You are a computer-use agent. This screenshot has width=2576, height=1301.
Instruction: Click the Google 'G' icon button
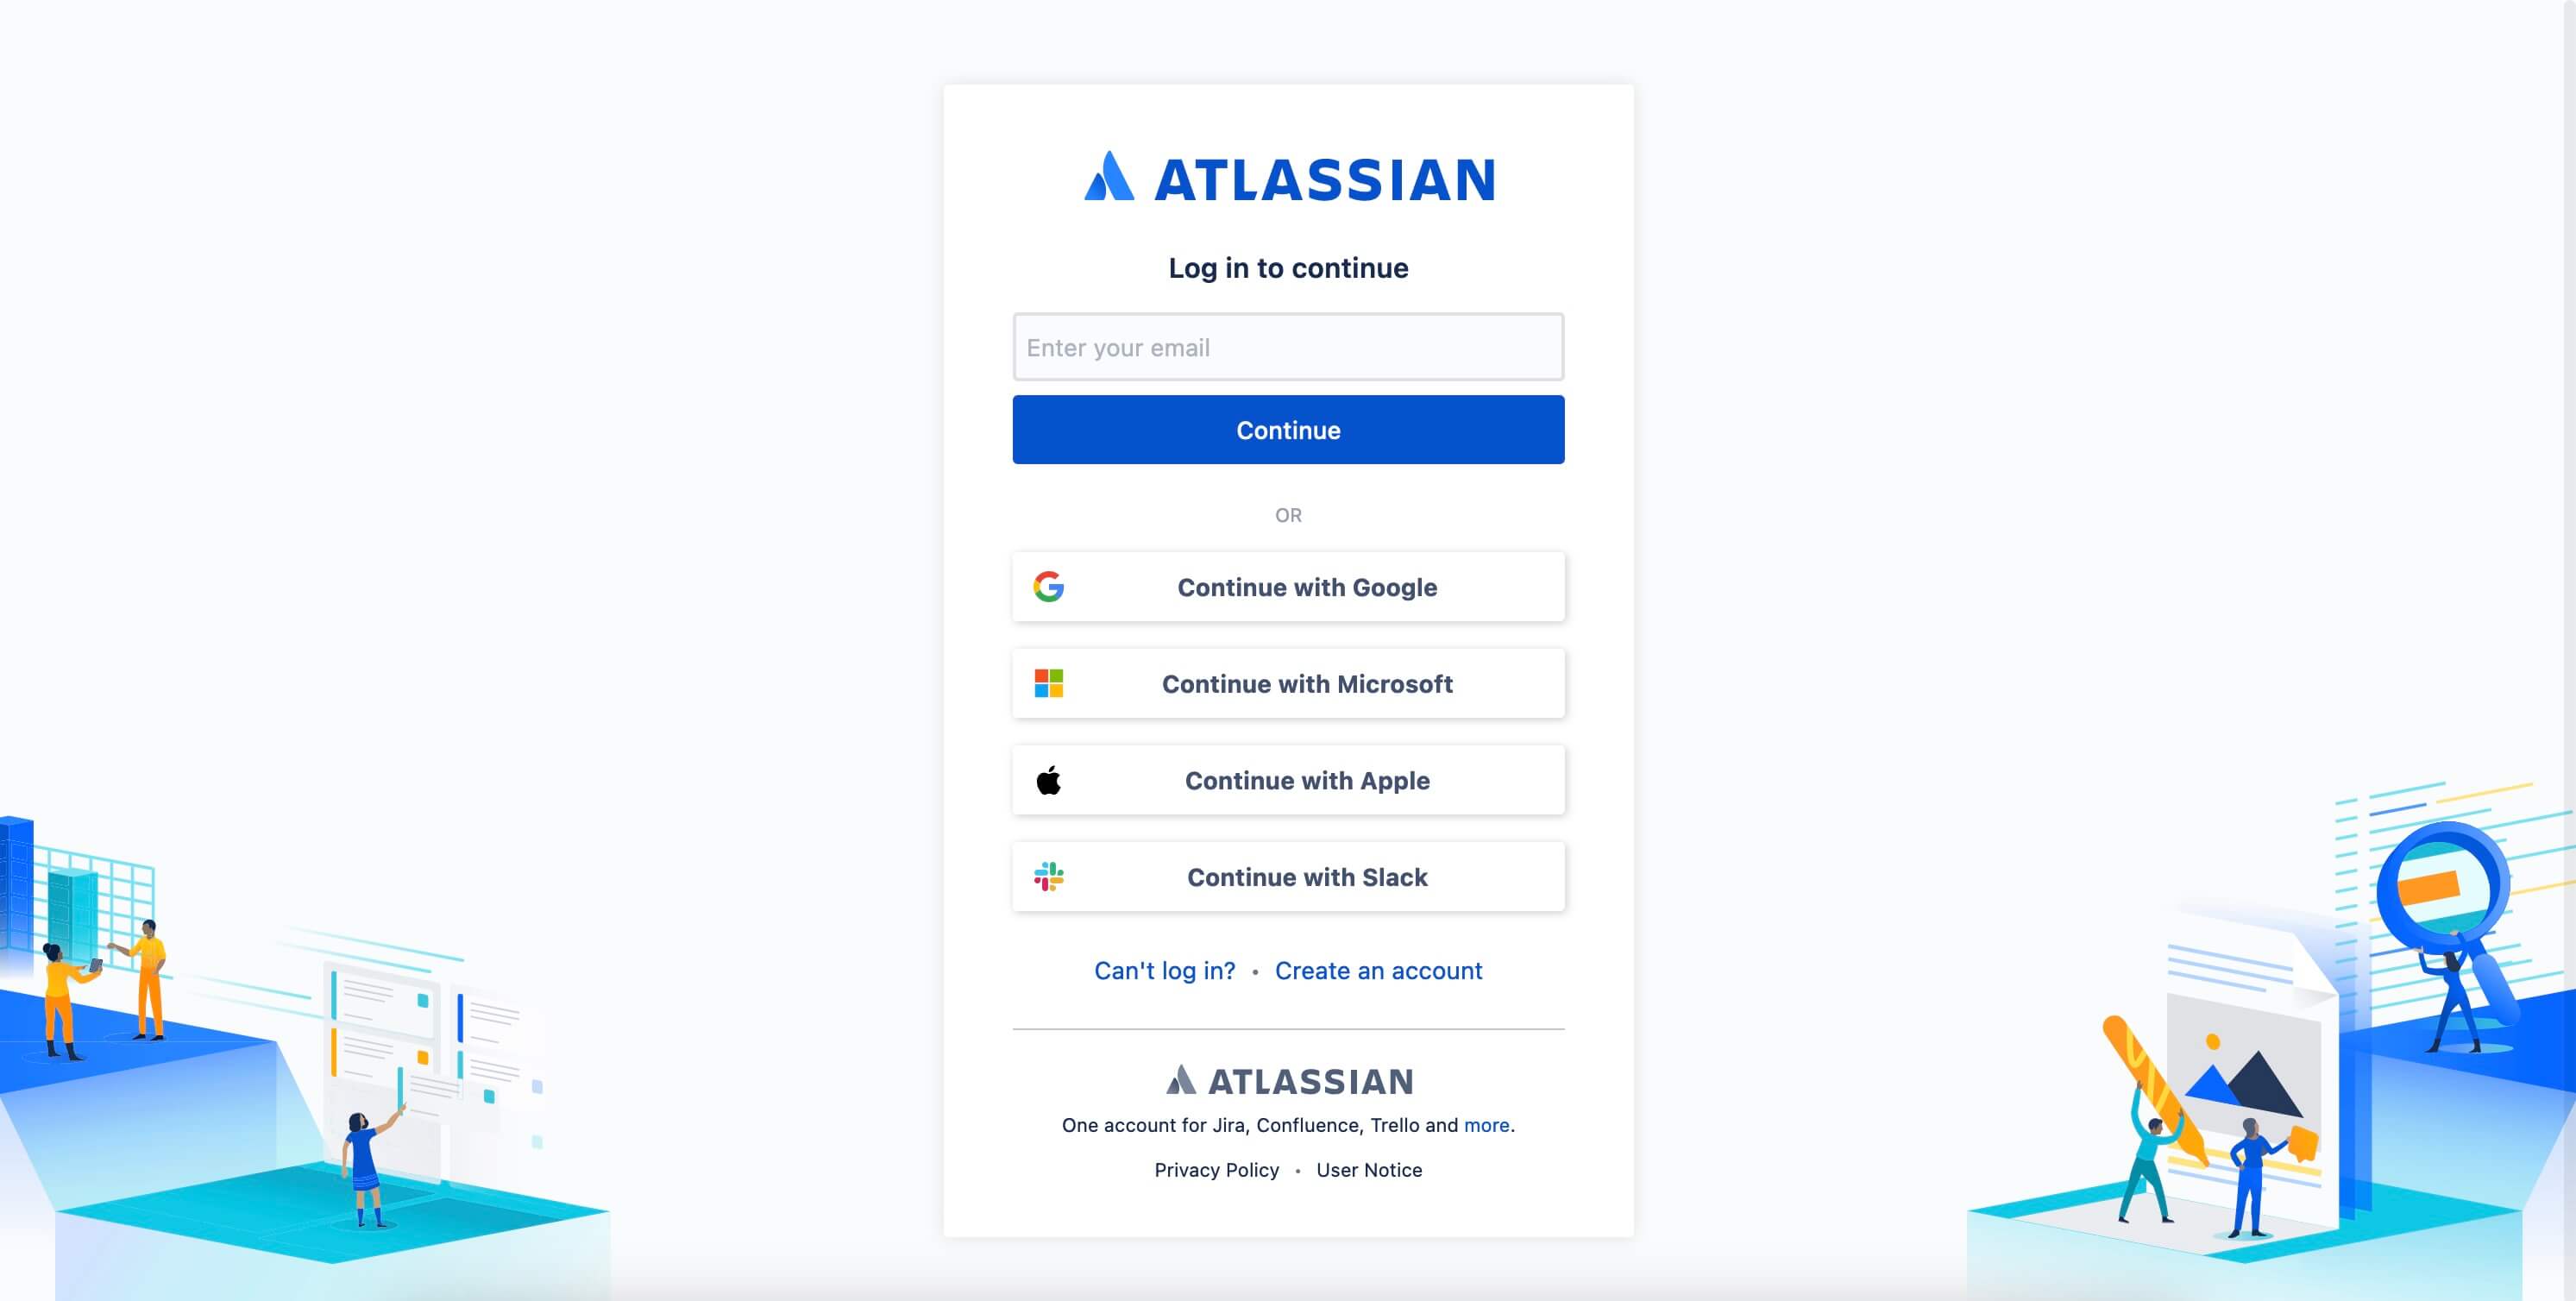[x=1050, y=586]
